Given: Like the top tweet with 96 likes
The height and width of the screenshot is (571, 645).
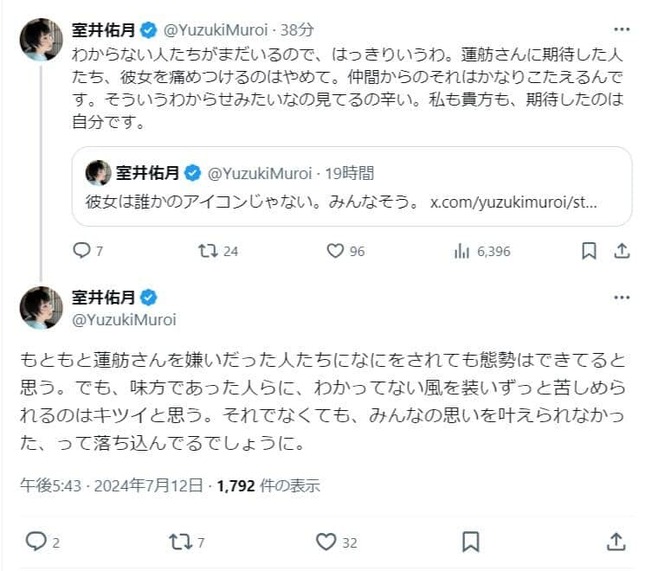Looking at the screenshot, I should [x=337, y=250].
